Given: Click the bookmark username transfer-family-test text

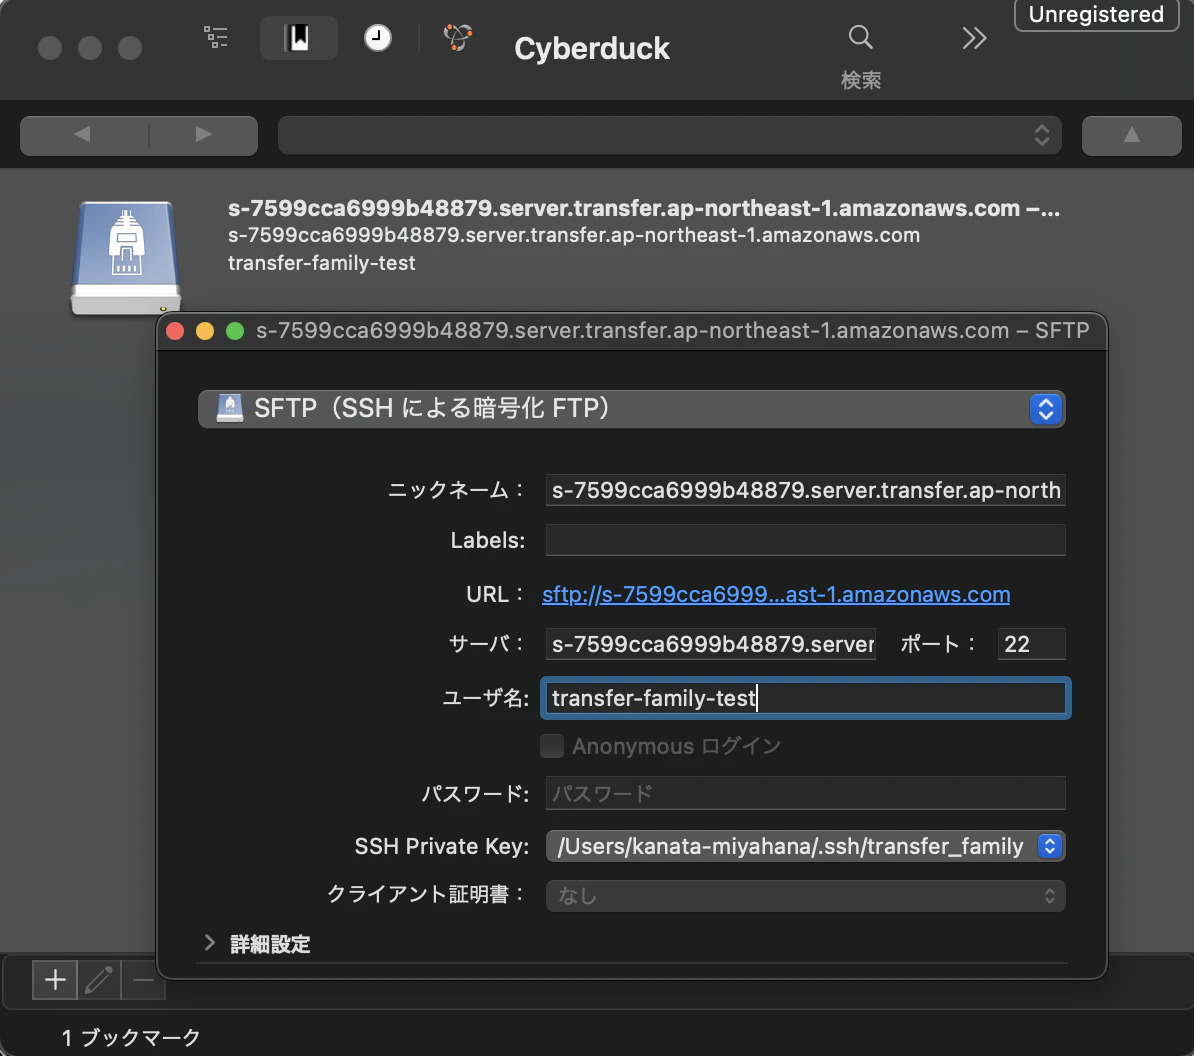Looking at the screenshot, I should (321, 263).
